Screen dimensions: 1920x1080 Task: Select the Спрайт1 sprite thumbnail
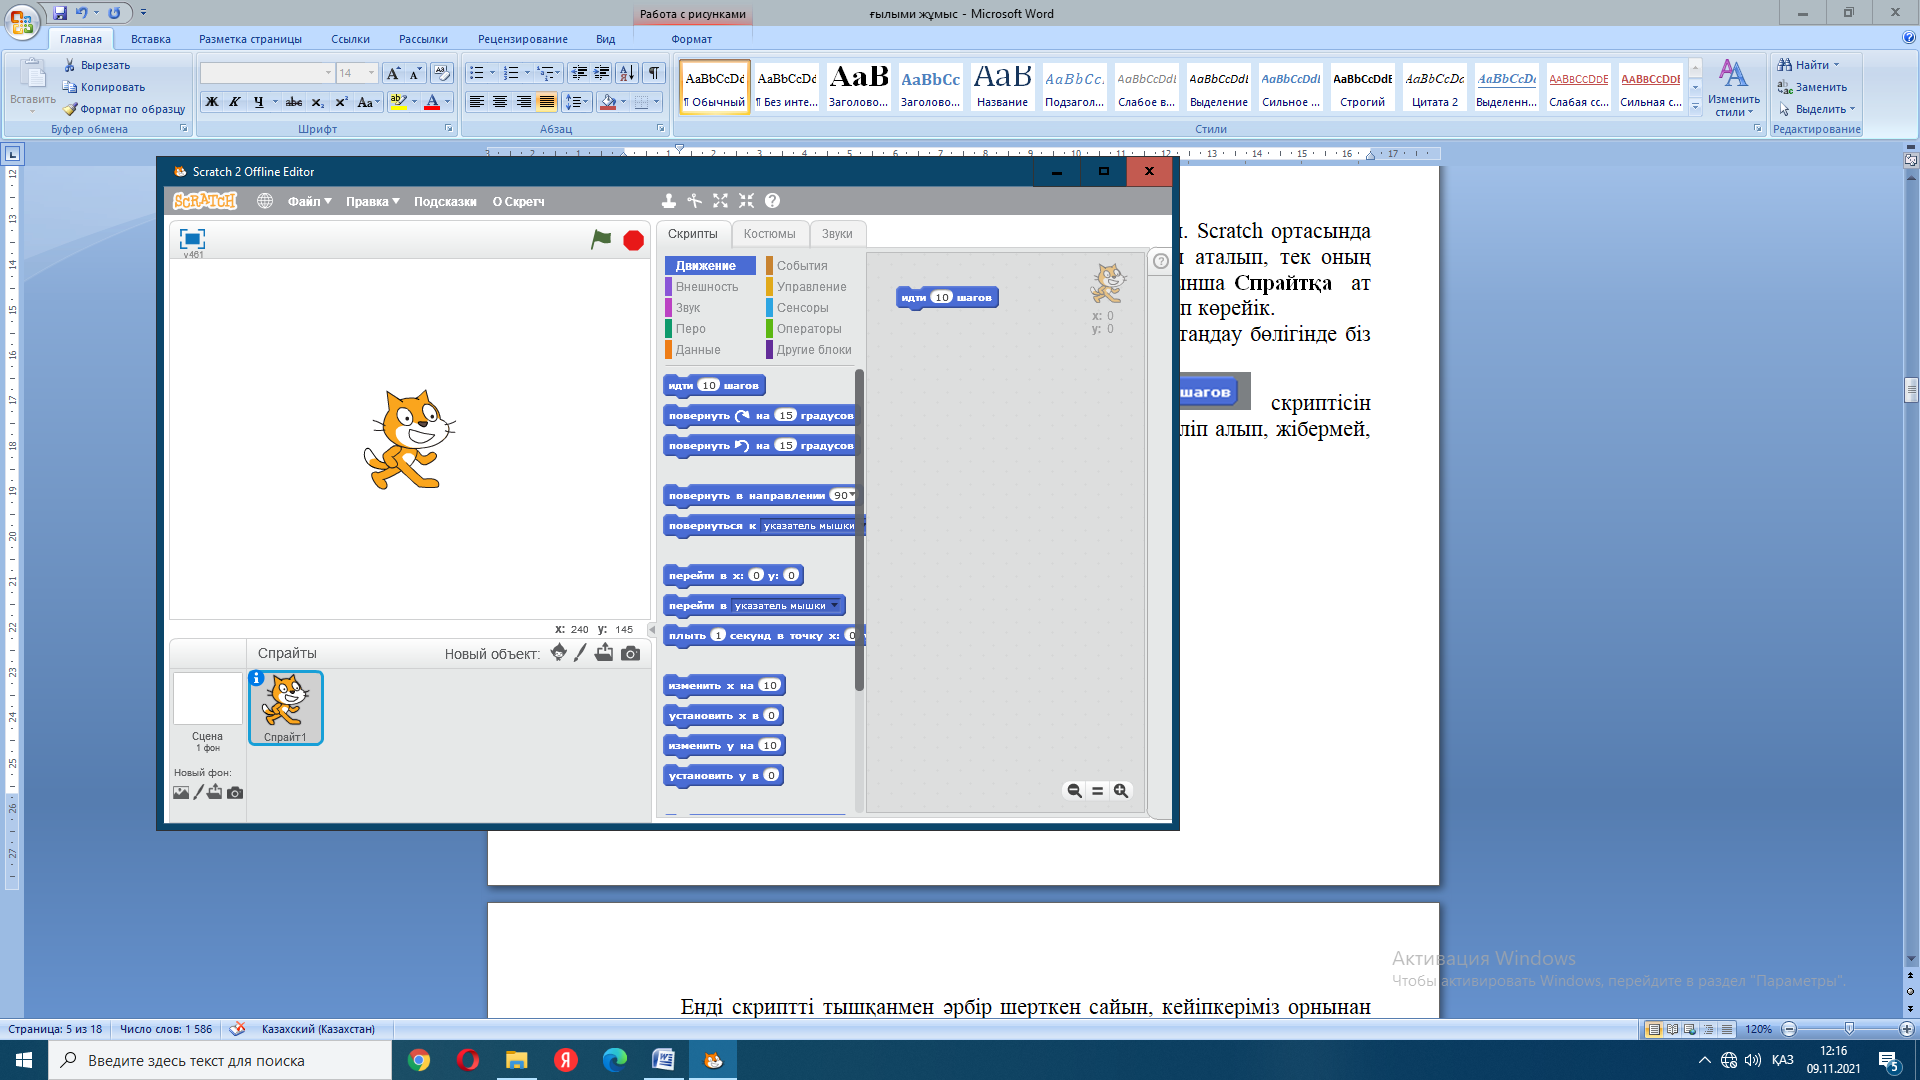(285, 707)
